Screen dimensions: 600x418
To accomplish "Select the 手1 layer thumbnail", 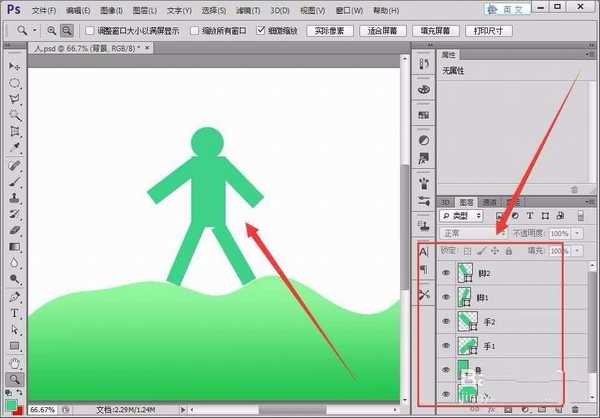I will (x=465, y=346).
